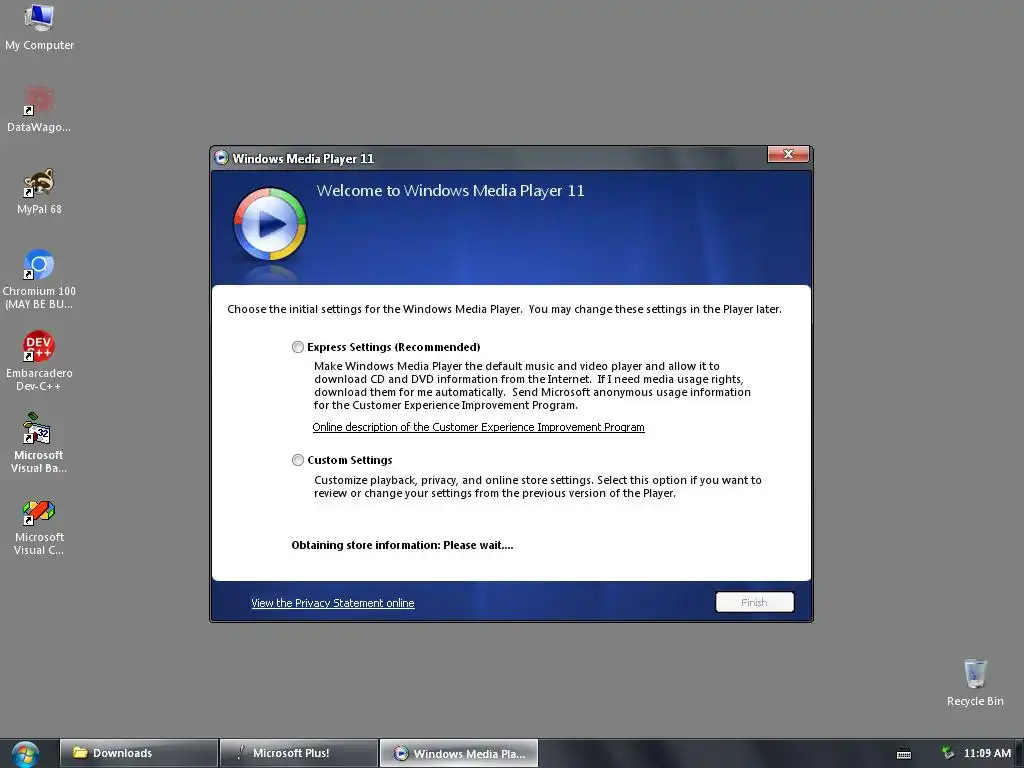Switch to Downloads taskbar button
The image size is (1024, 768).
tap(139, 753)
